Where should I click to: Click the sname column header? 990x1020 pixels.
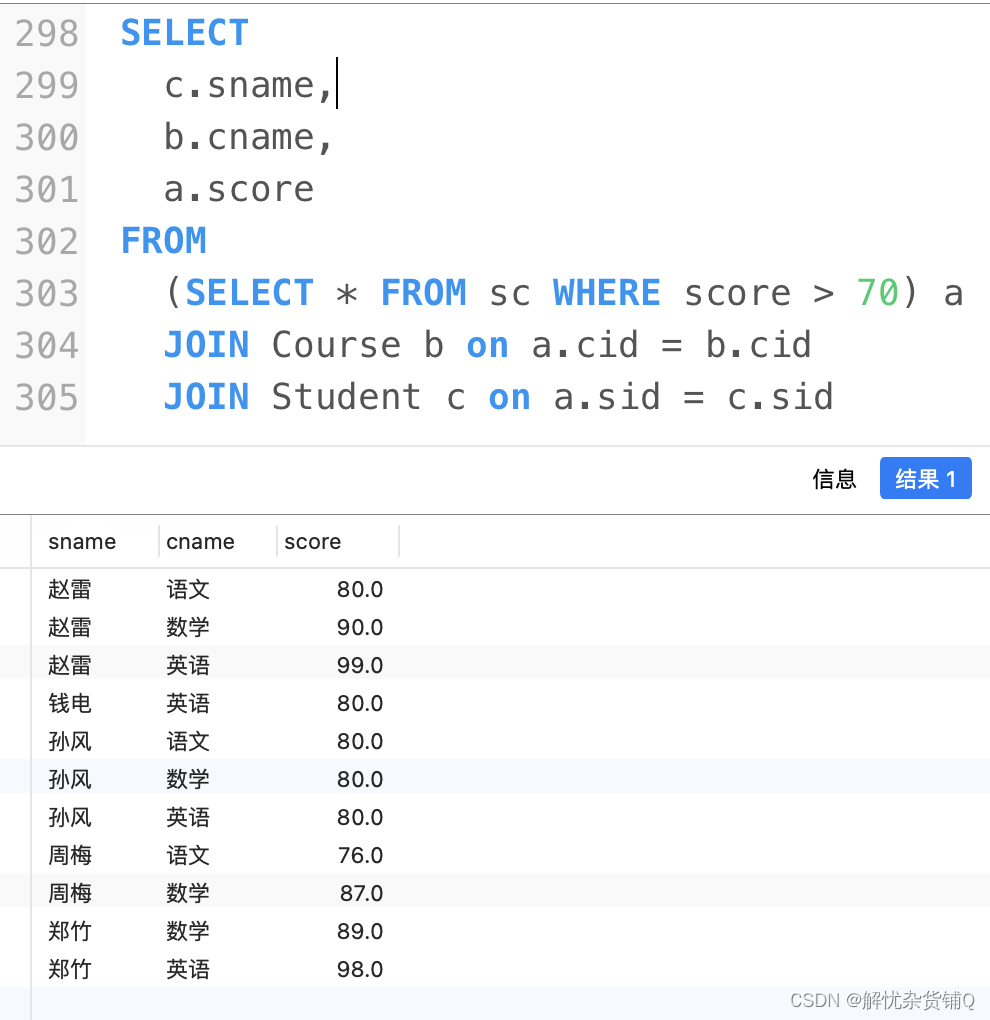click(x=82, y=541)
